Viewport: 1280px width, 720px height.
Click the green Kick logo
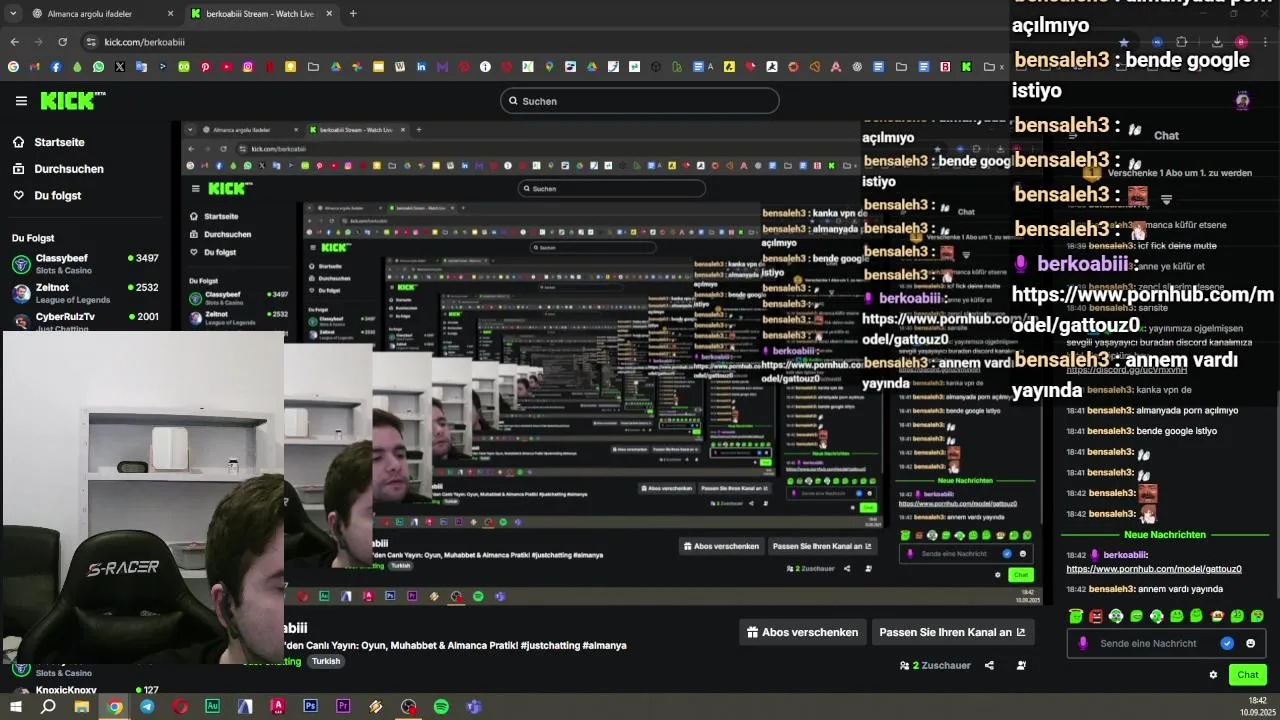tap(73, 100)
